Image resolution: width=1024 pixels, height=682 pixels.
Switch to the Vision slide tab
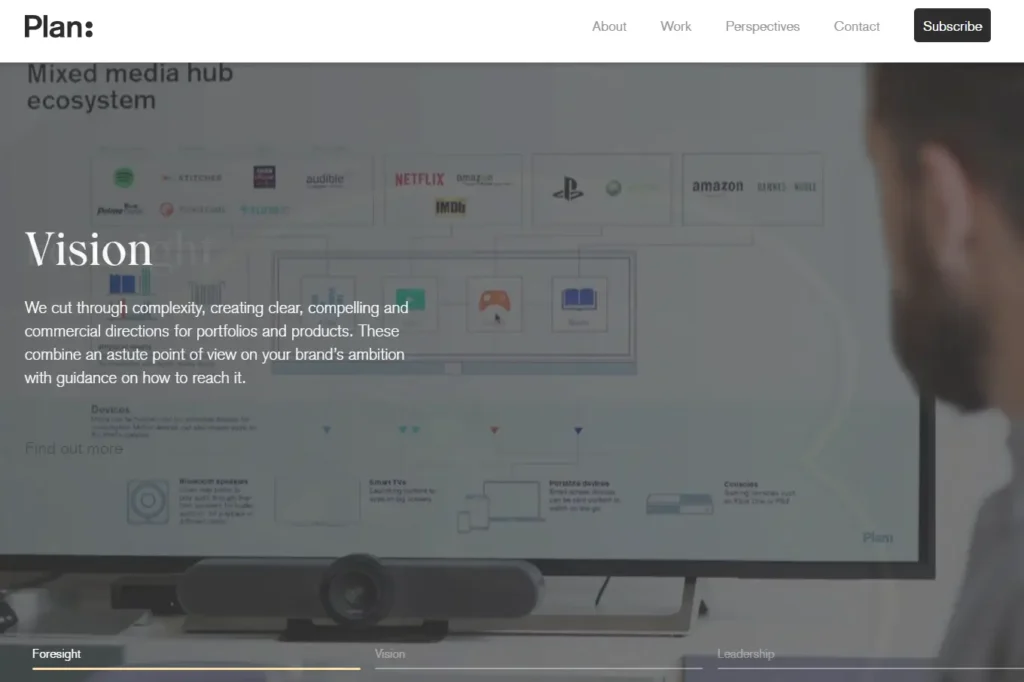pos(390,654)
